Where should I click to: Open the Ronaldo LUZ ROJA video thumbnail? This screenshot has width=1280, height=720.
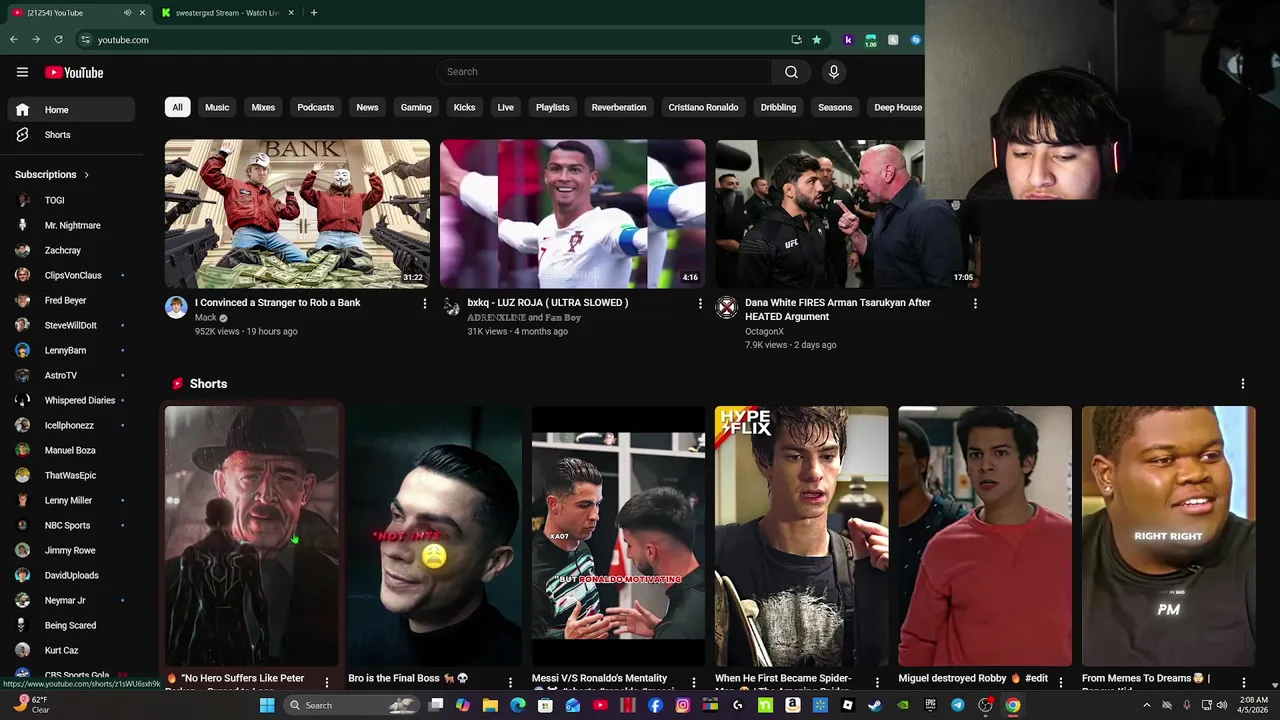tap(572, 214)
